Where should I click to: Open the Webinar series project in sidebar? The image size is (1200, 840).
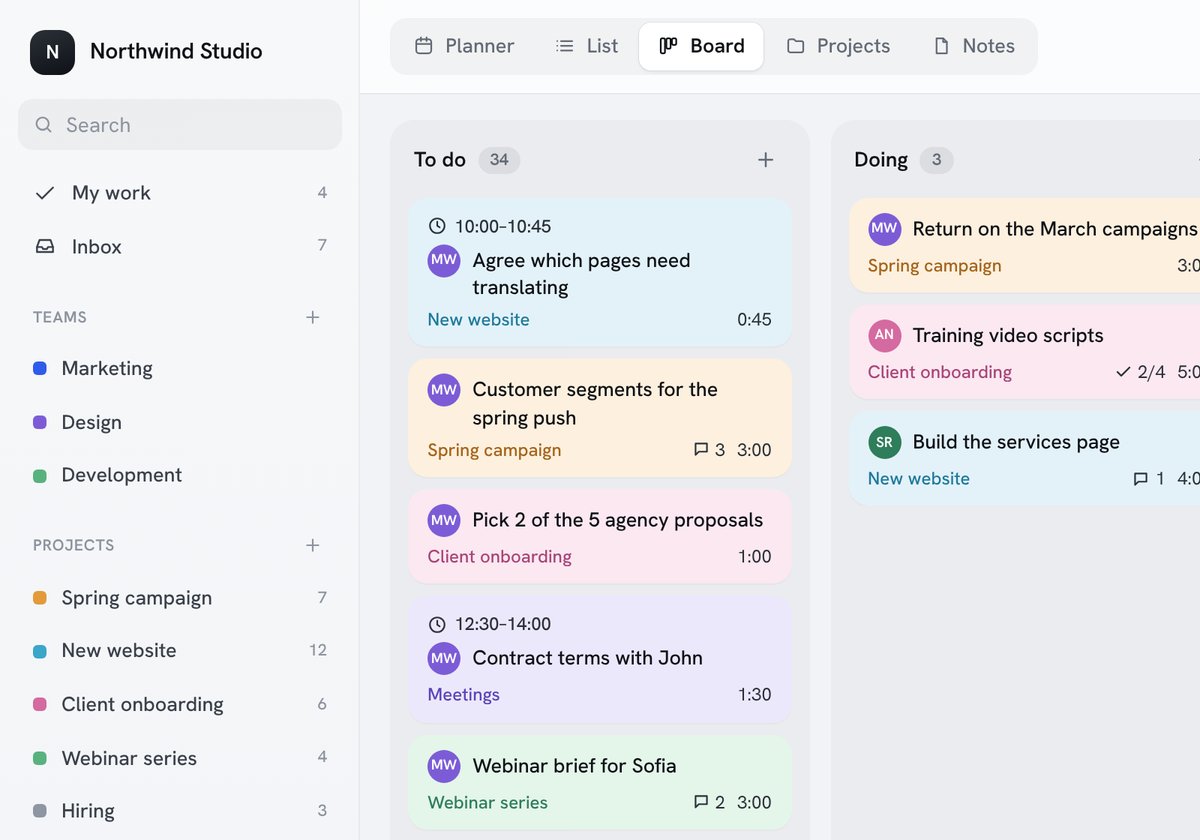[180, 758]
